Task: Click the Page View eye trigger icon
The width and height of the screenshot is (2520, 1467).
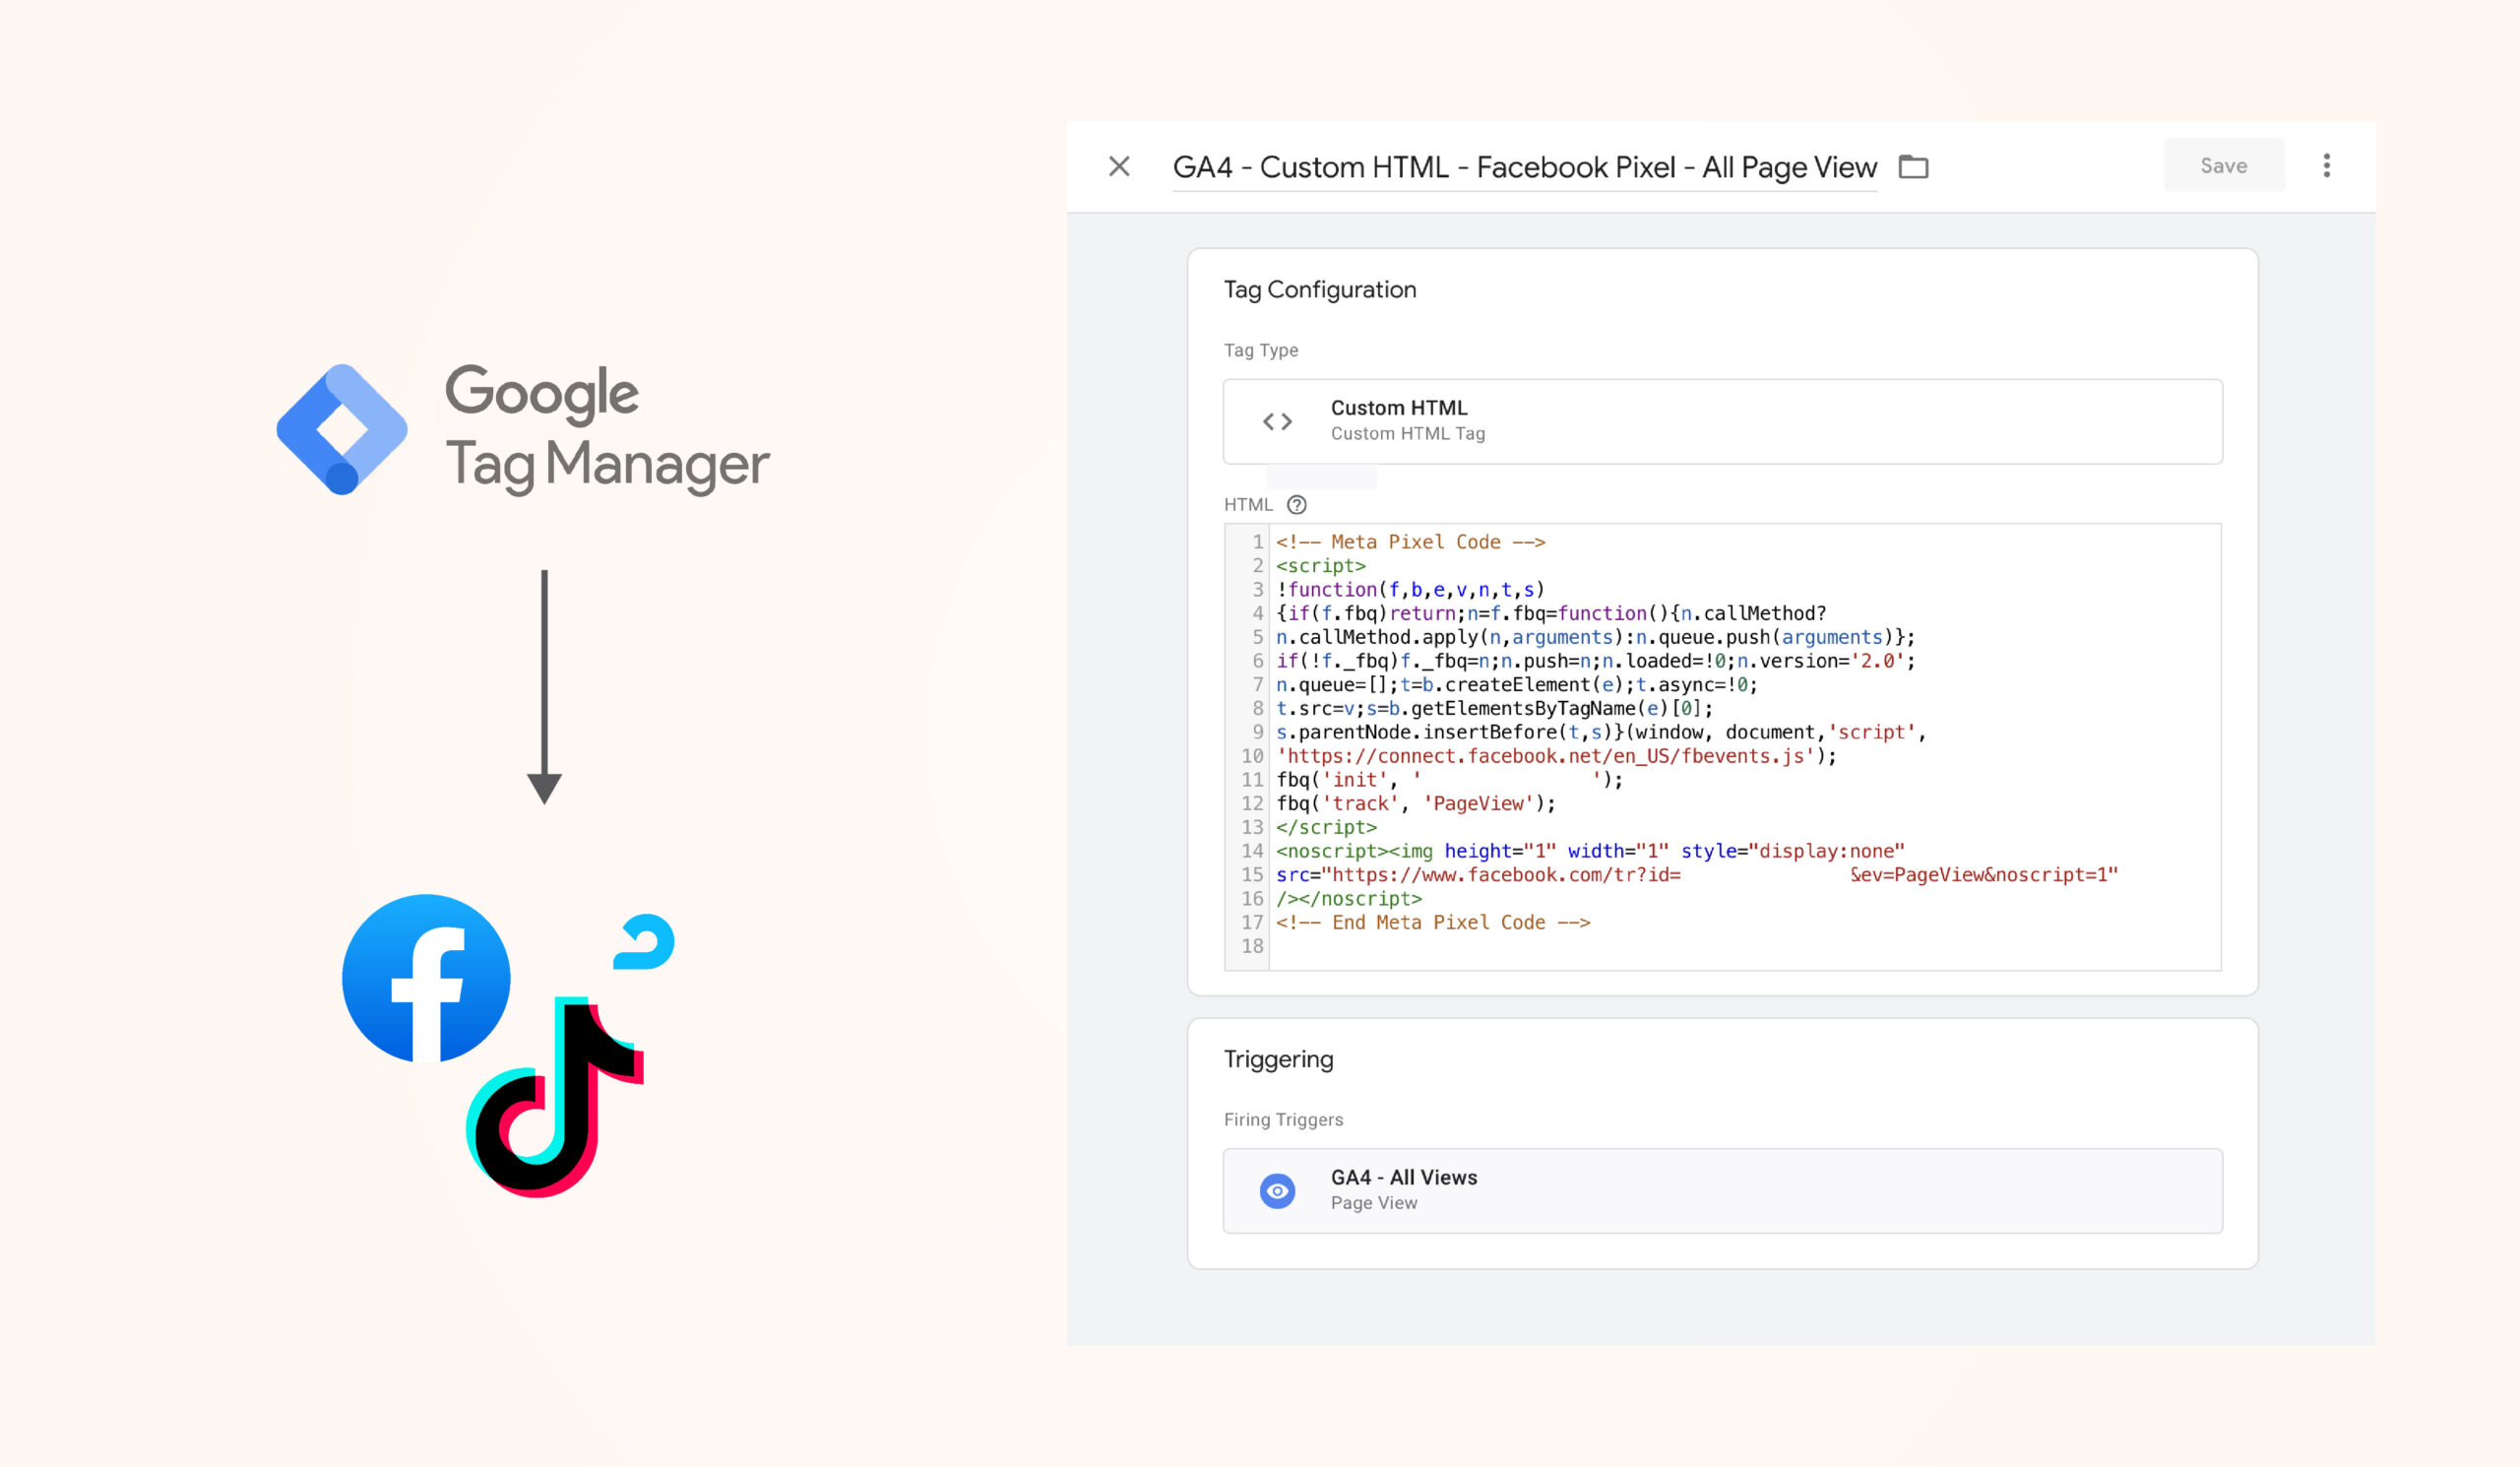Action: [x=1277, y=1190]
